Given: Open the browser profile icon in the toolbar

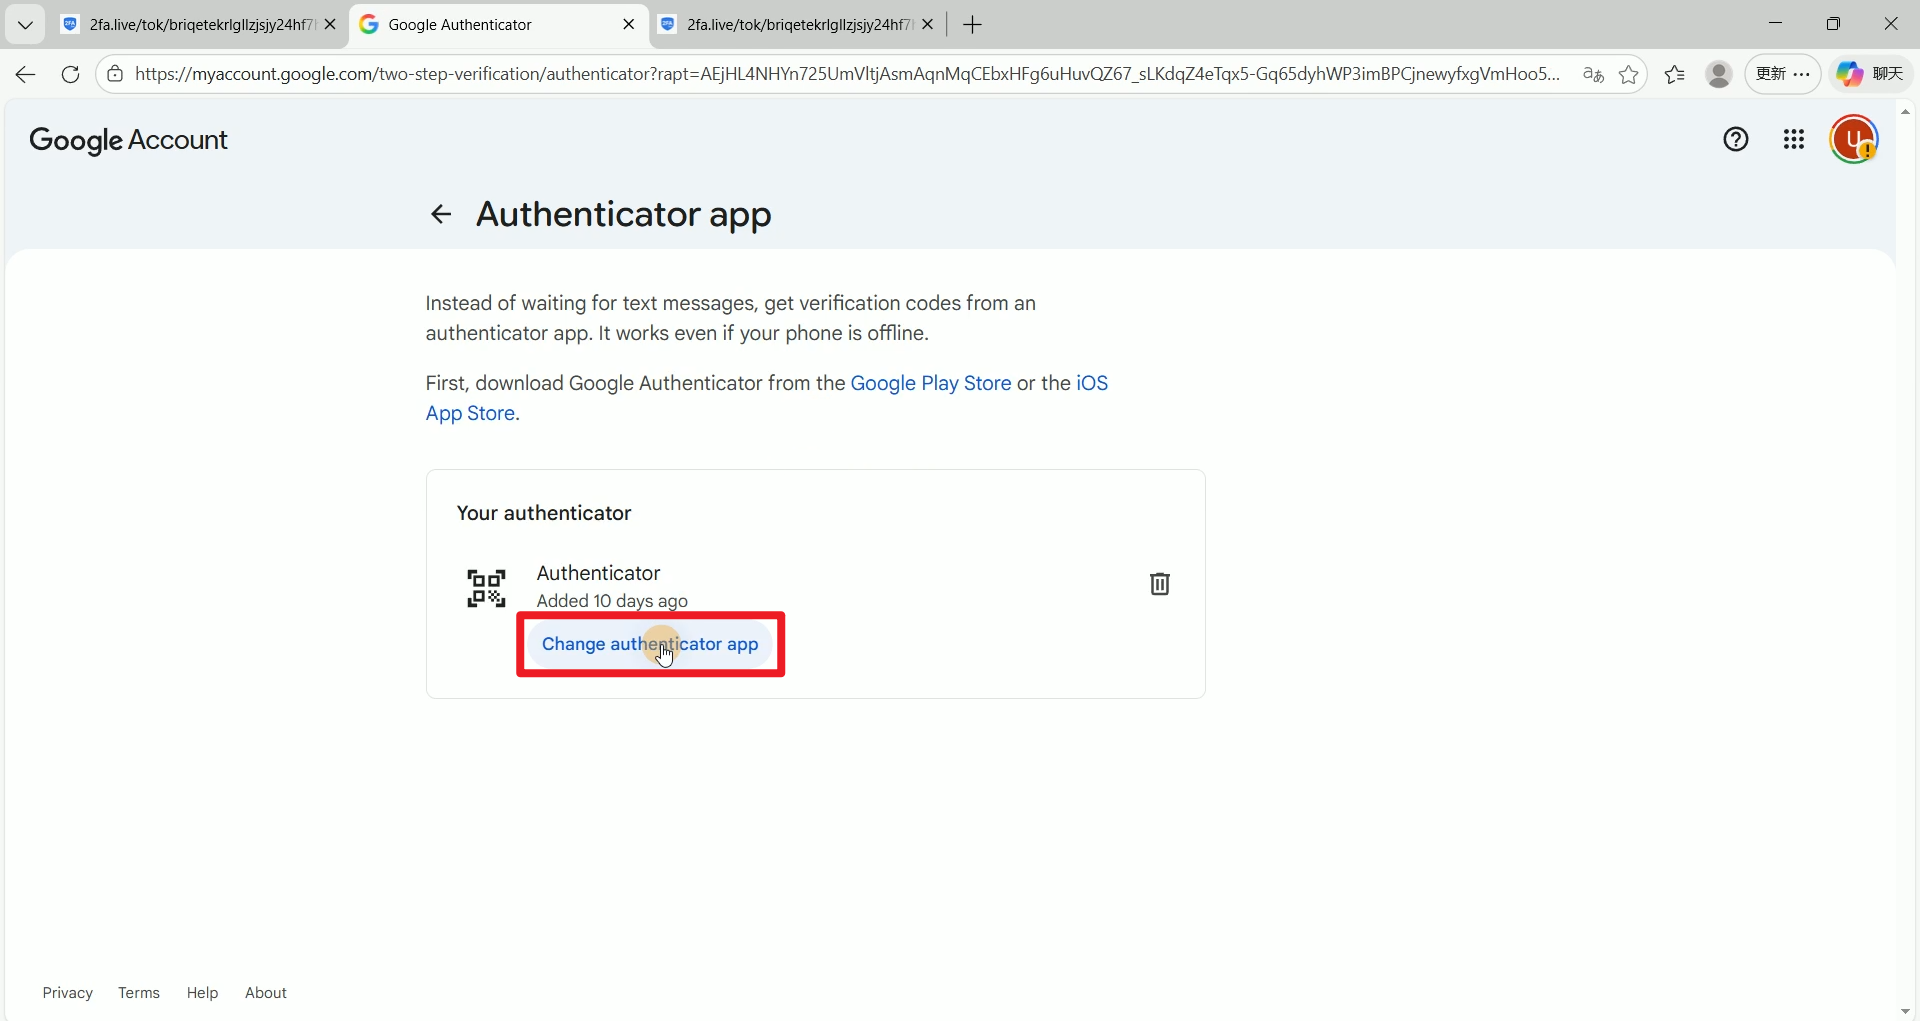Looking at the screenshot, I should 1719,75.
